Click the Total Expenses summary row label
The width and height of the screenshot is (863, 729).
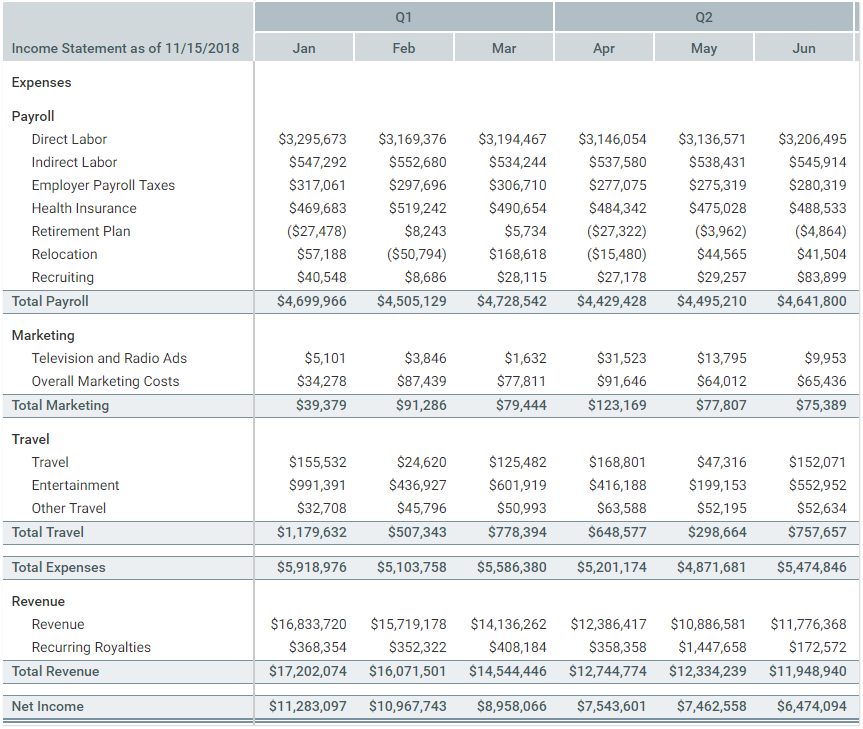(x=58, y=567)
